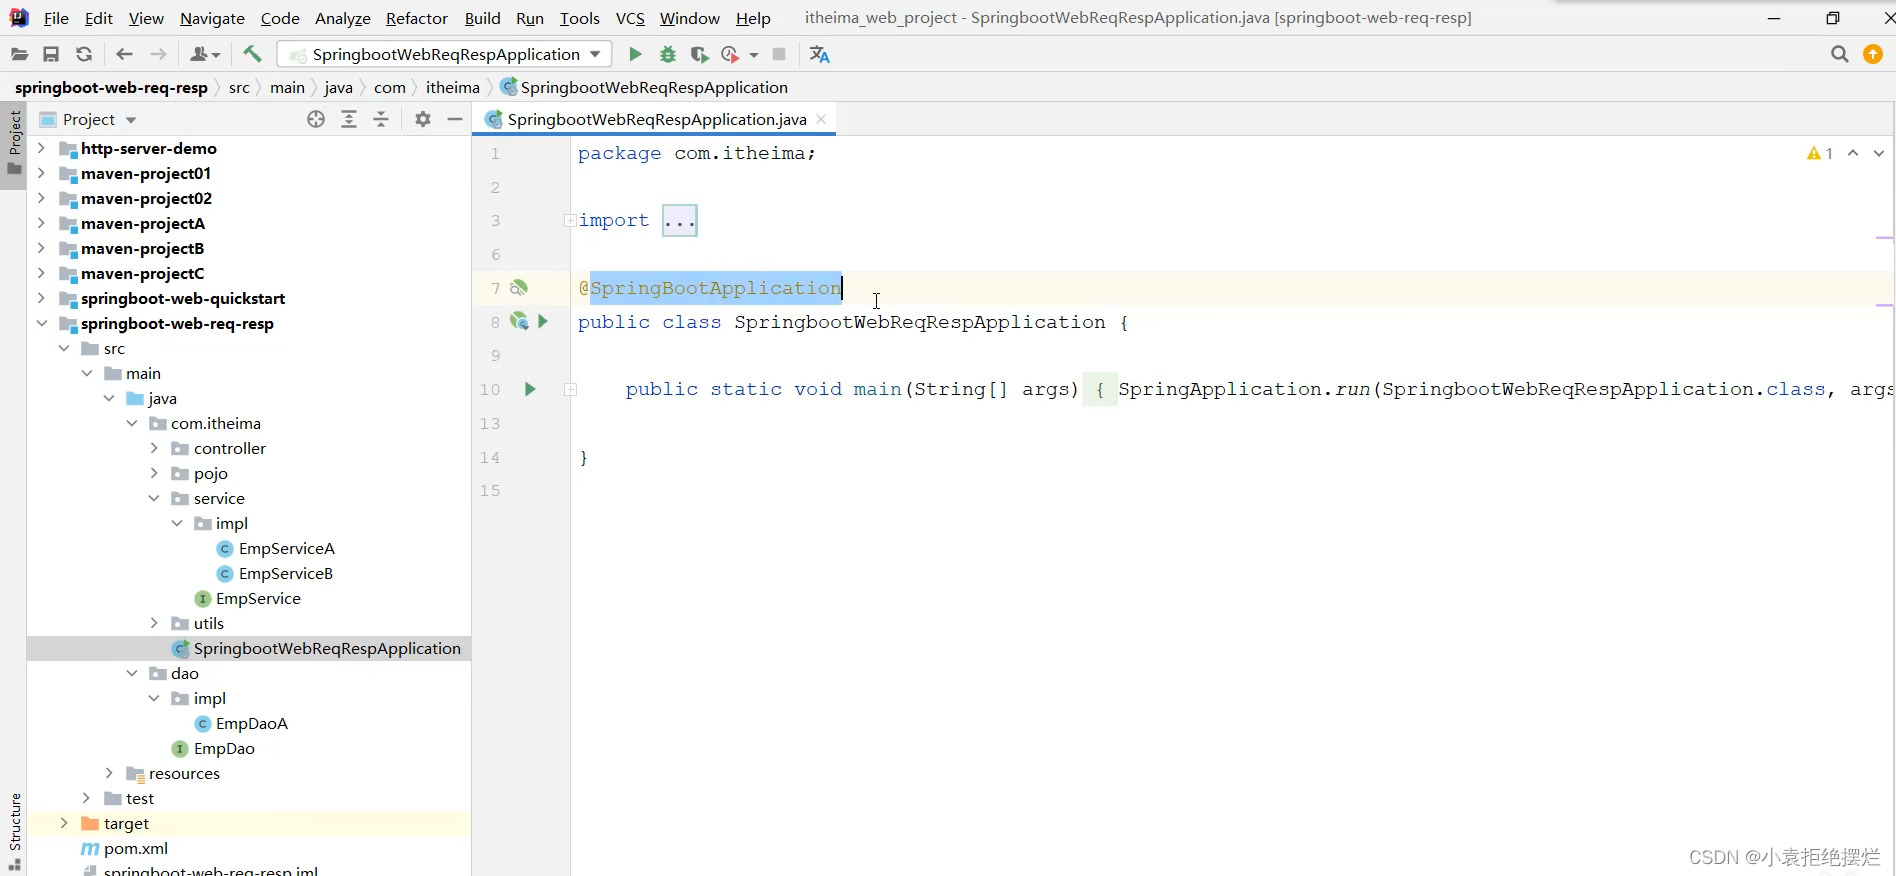The width and height of the screenshot is (1896, 876).
Task: Navigate back with the left arrow icon
Action: tap(124, 54)
